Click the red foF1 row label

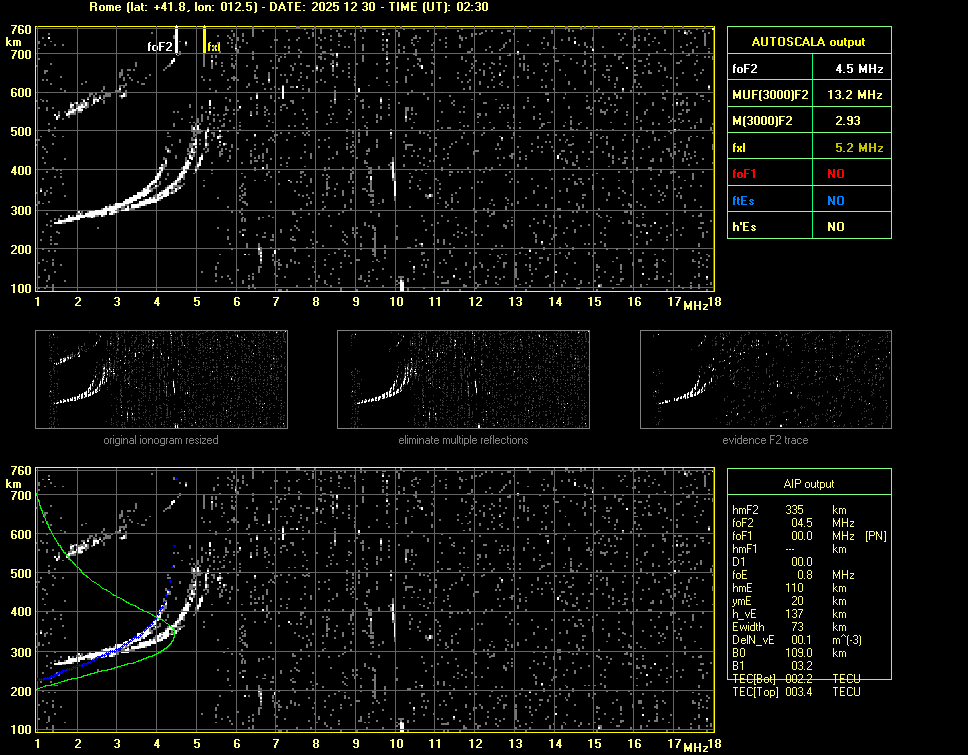click(x=746, y=174)
